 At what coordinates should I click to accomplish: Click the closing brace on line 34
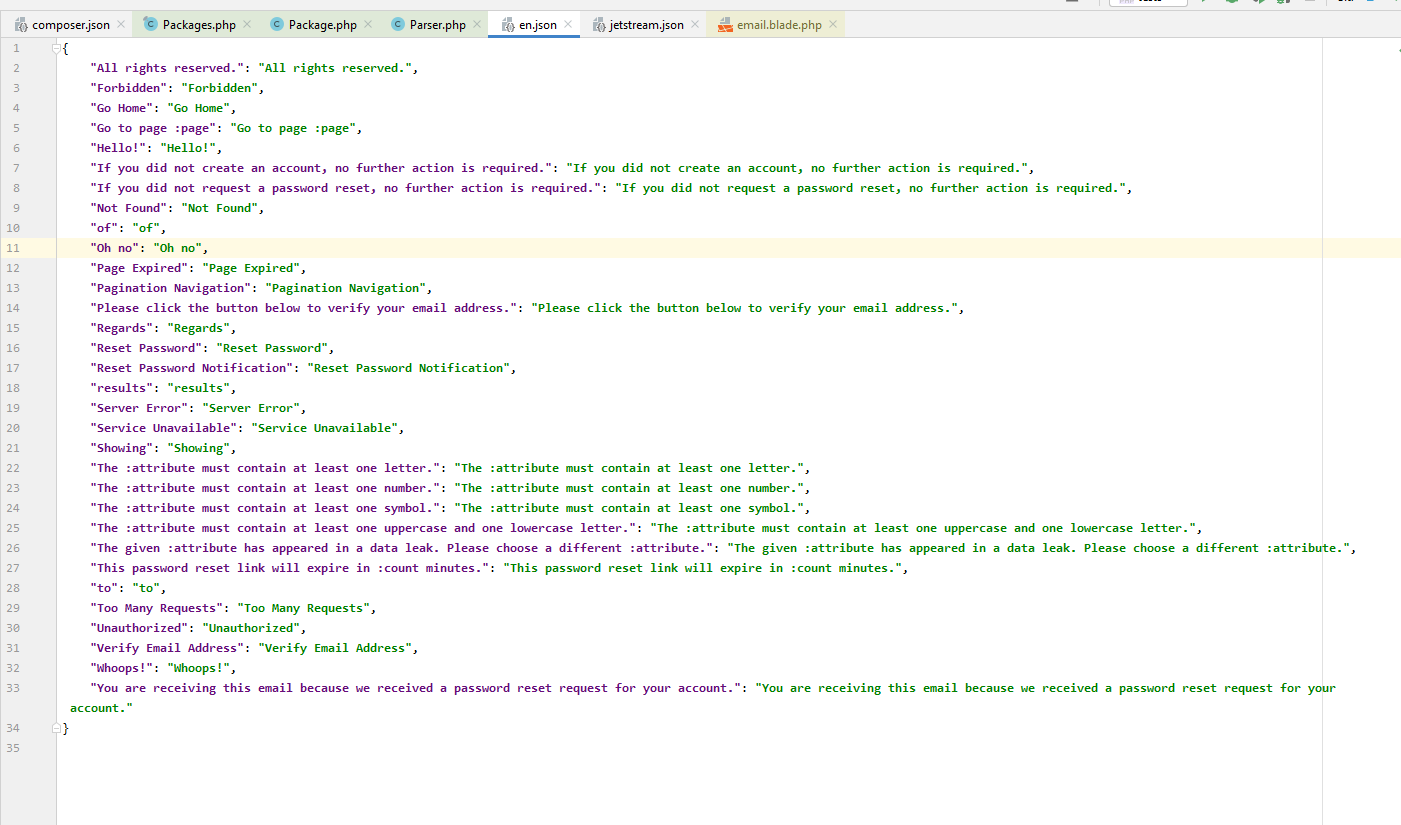66,728
